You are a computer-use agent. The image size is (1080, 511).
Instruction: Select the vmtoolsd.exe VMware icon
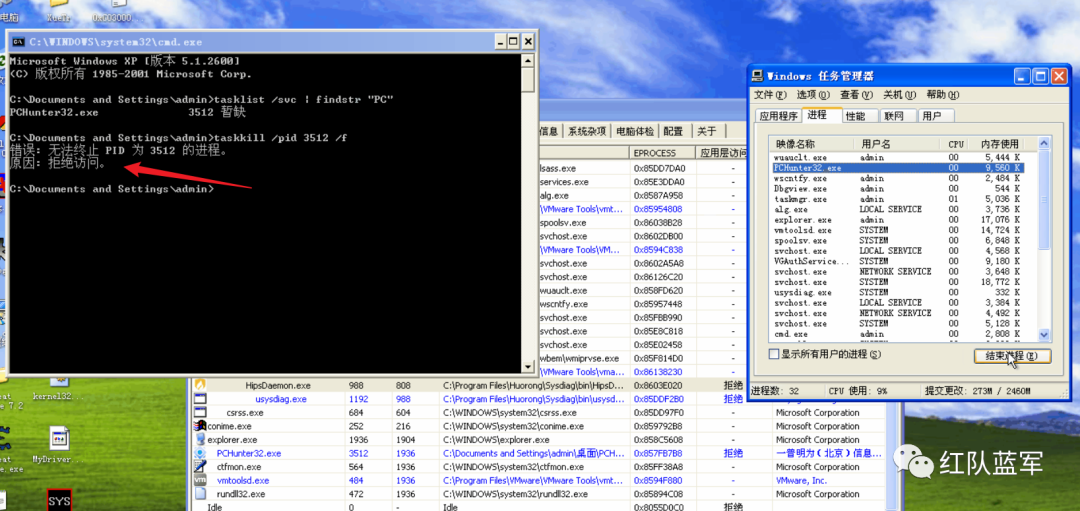point(200,480)
